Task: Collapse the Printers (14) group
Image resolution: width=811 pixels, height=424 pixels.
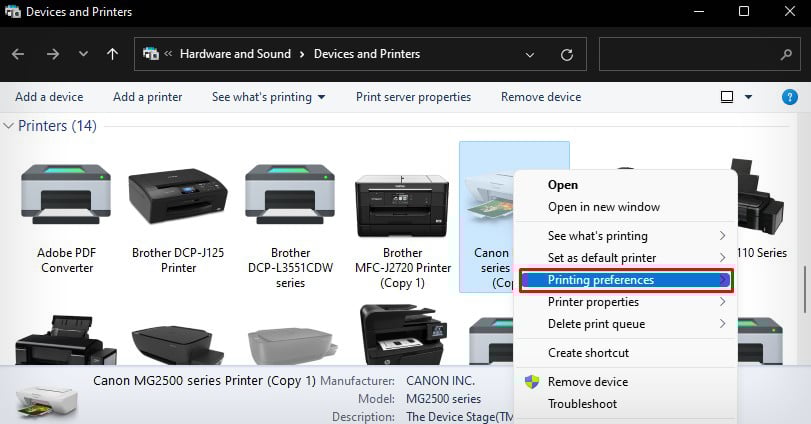Action: click(x=8, y=126)
